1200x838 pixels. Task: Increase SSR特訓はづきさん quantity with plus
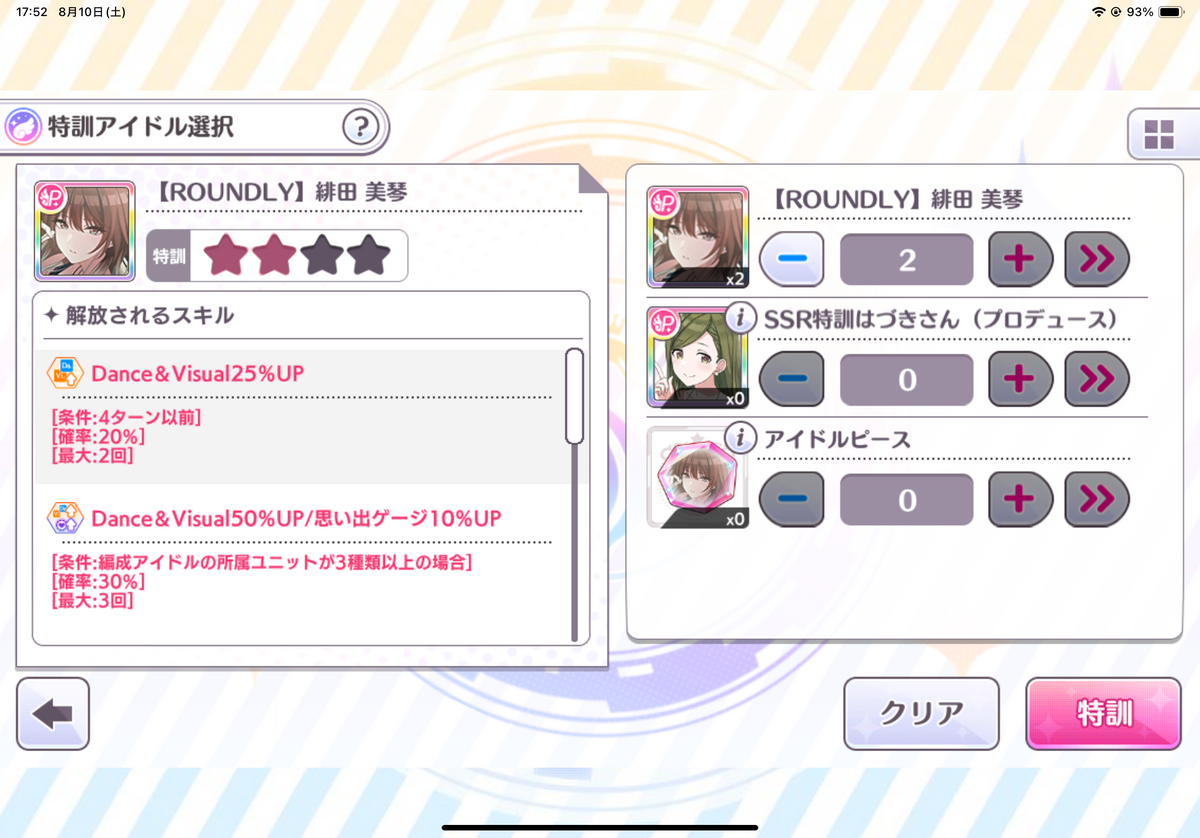1021,379
